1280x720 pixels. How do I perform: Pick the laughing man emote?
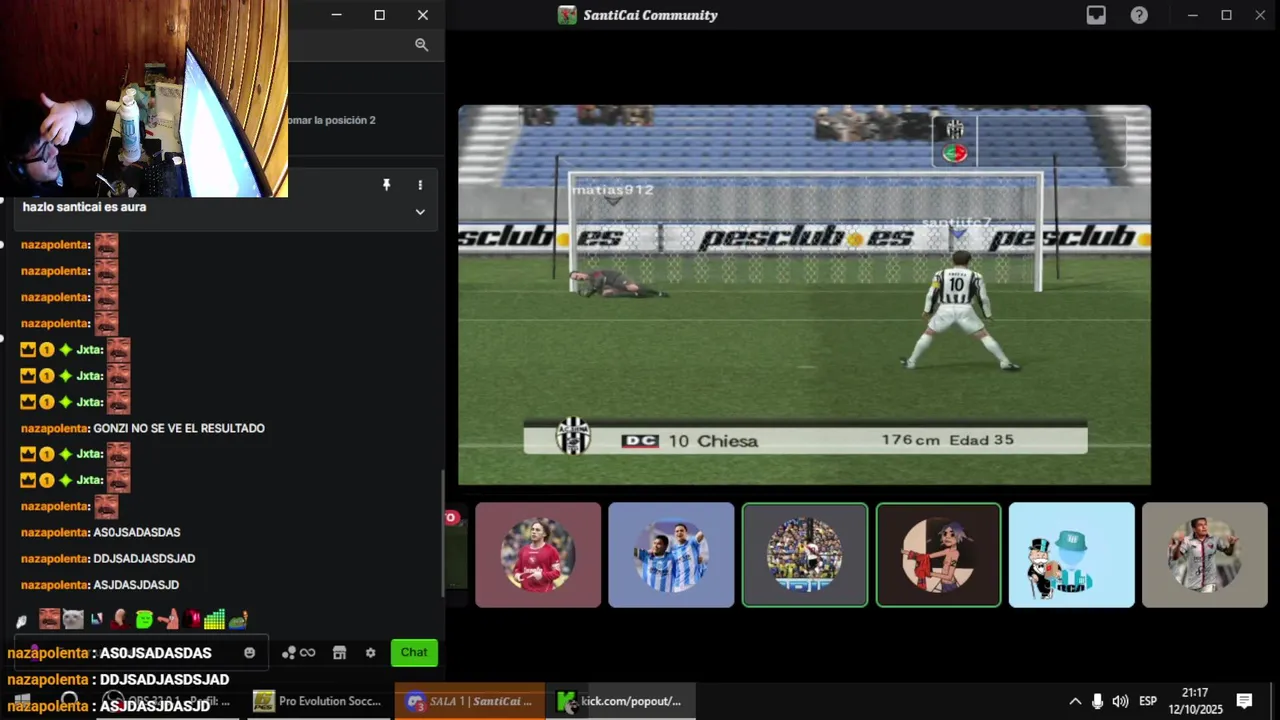point(49,620)
